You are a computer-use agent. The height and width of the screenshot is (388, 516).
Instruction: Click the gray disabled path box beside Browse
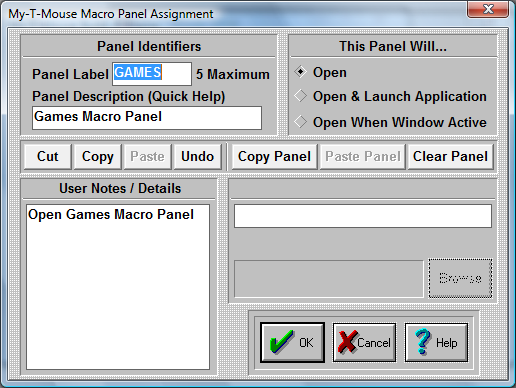pos(329,279)
